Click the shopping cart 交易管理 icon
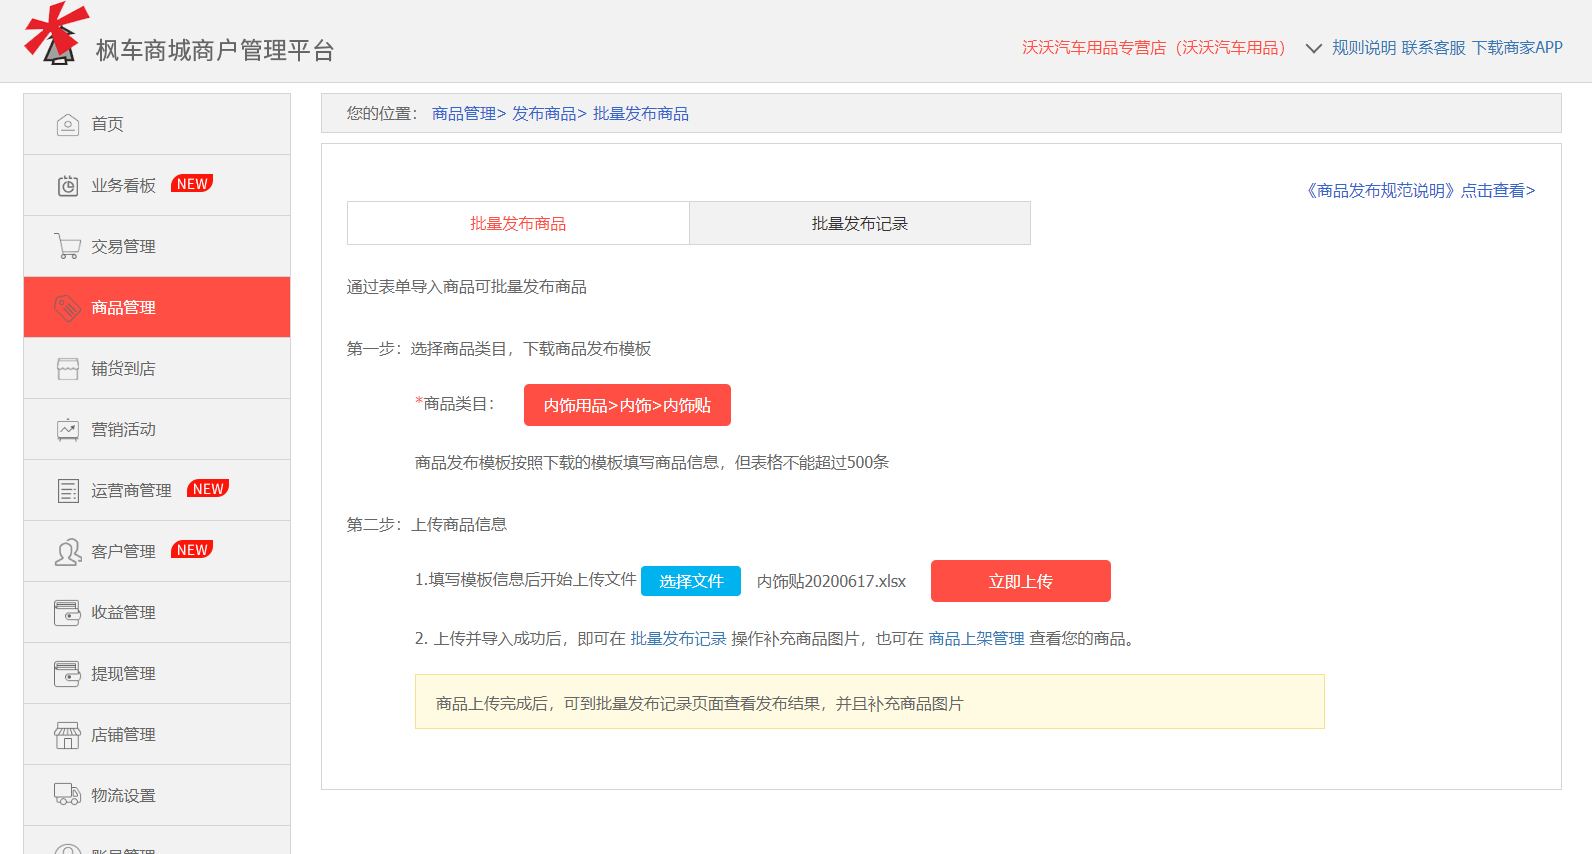The height and width of the screenshot is (854, 1592). pyautogui.click(x=67, y=247)
